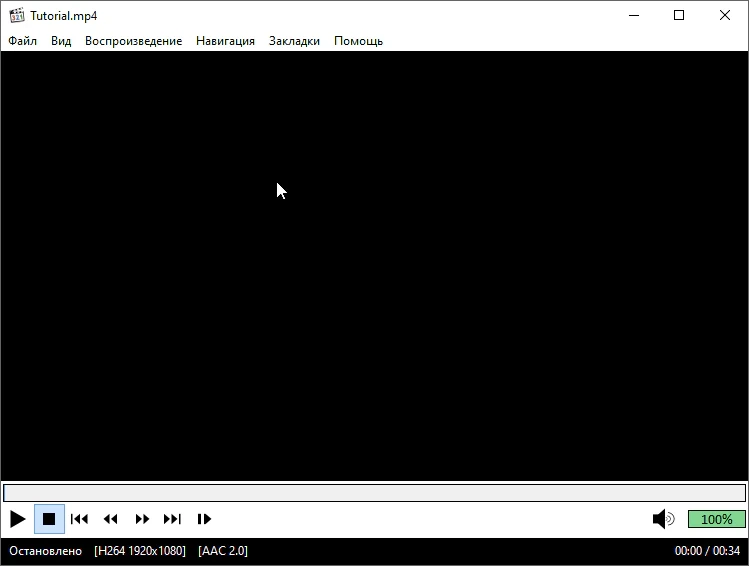
Task: Click the rewind (decrease speed) icon
Action: (x=110, y=519)
